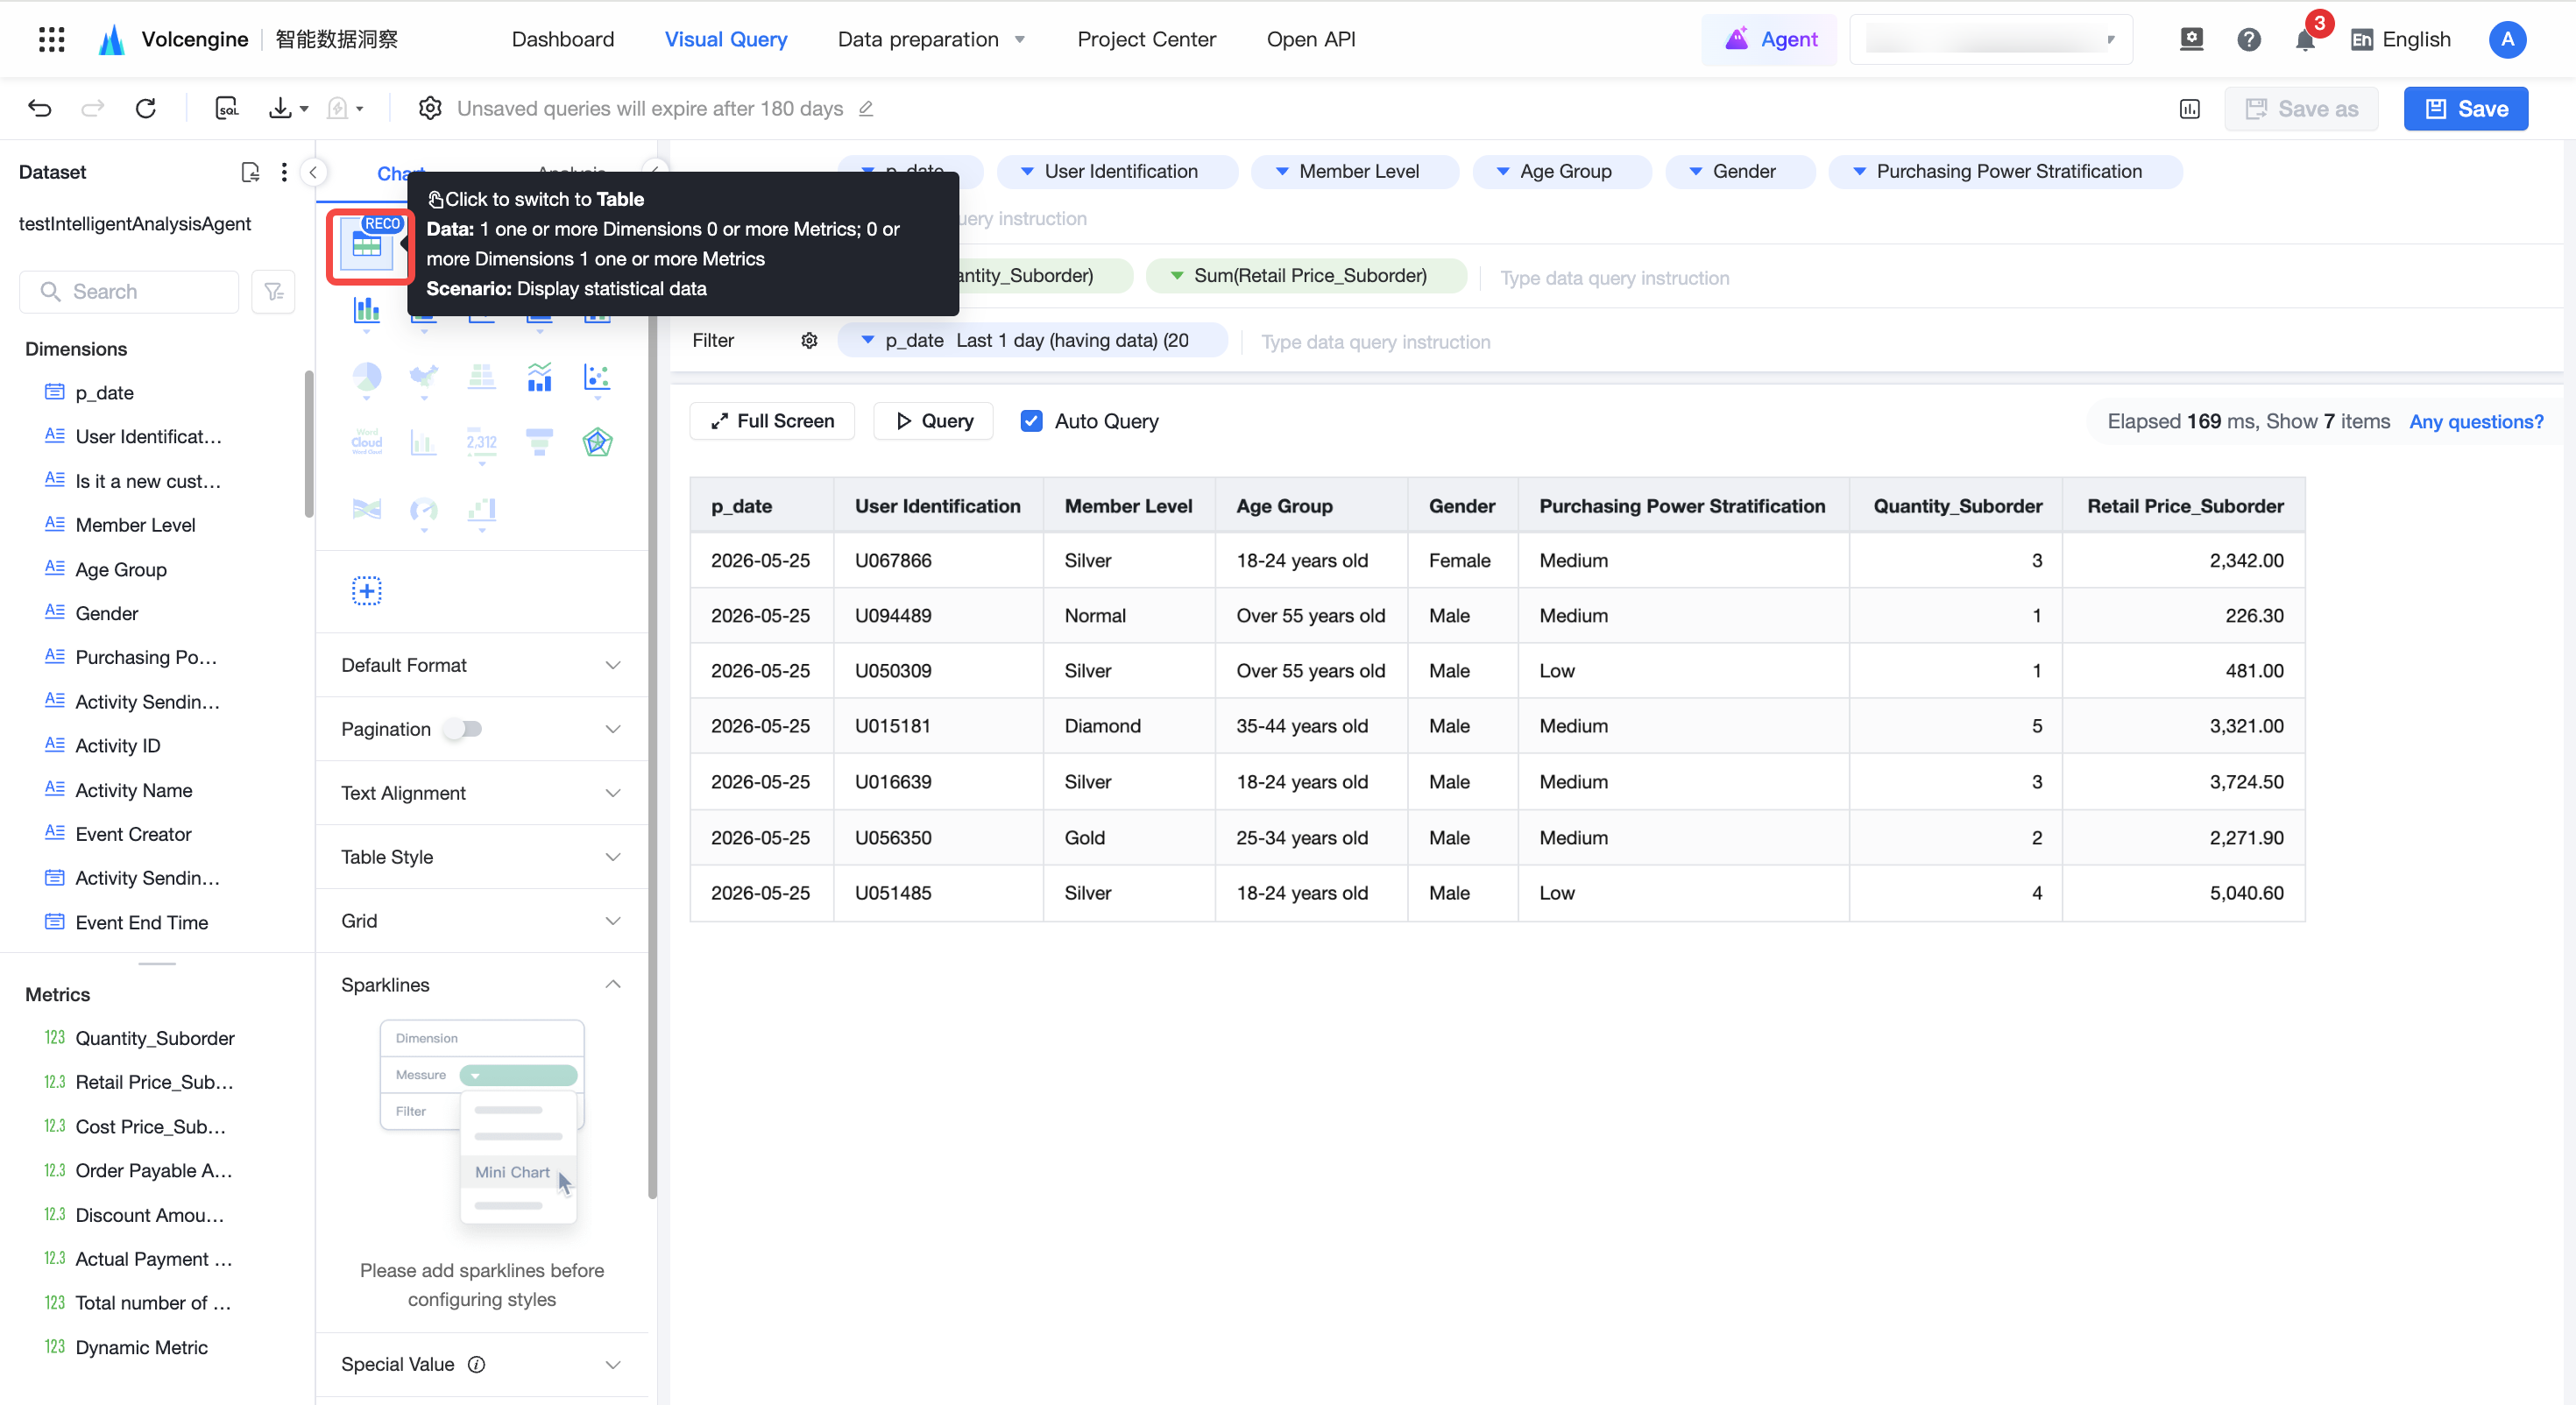The height and width of the screenshot is (1405, 2576).
Task: Click the dashed plus add-chart icon
Action: click(367, 590)
